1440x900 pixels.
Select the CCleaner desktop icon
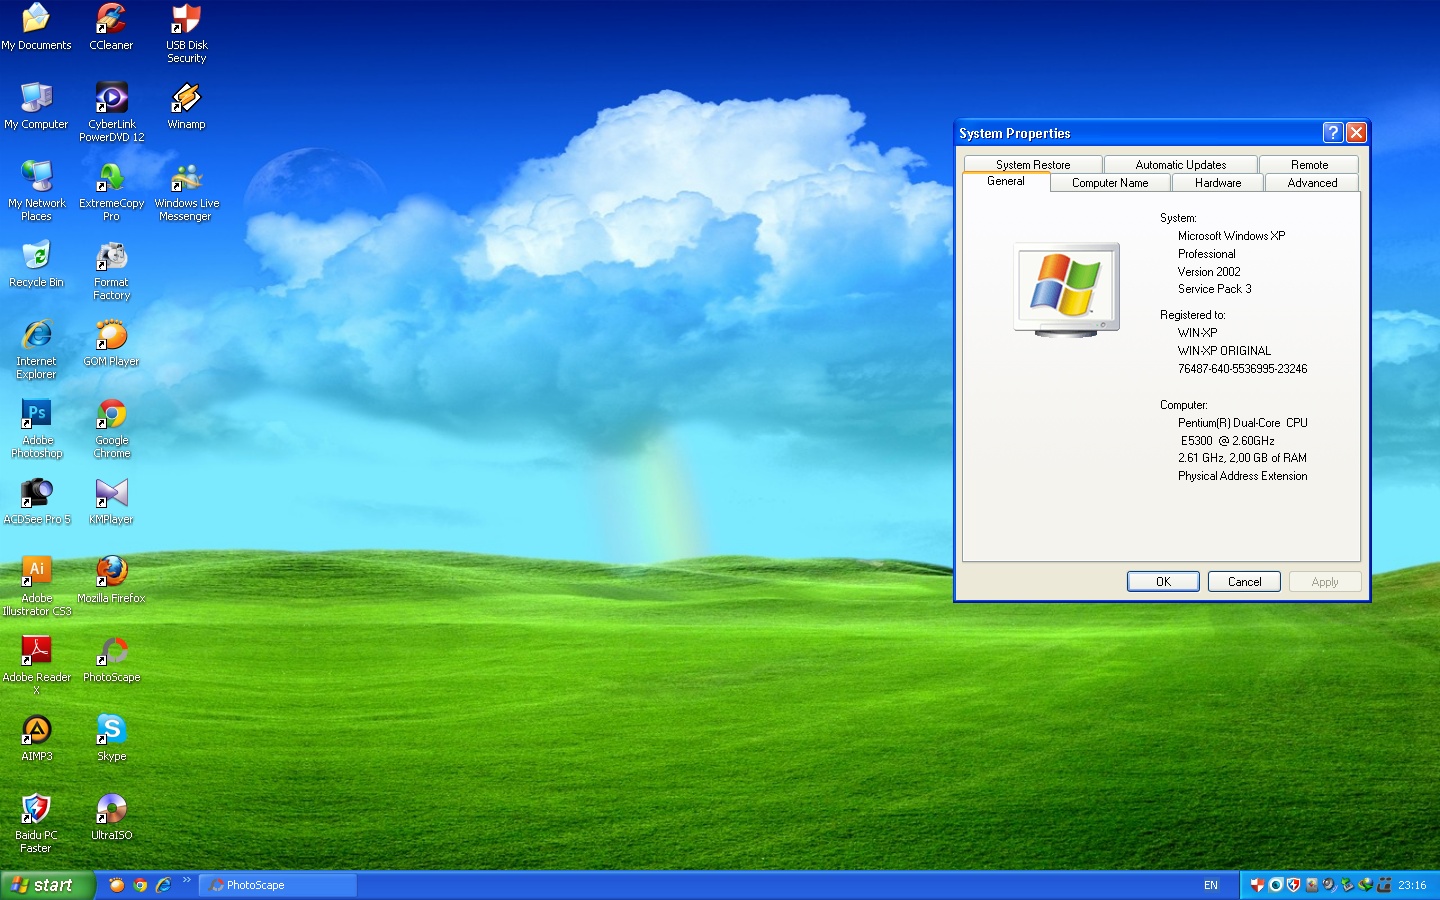pyautogui.click(x=111, y=27)
